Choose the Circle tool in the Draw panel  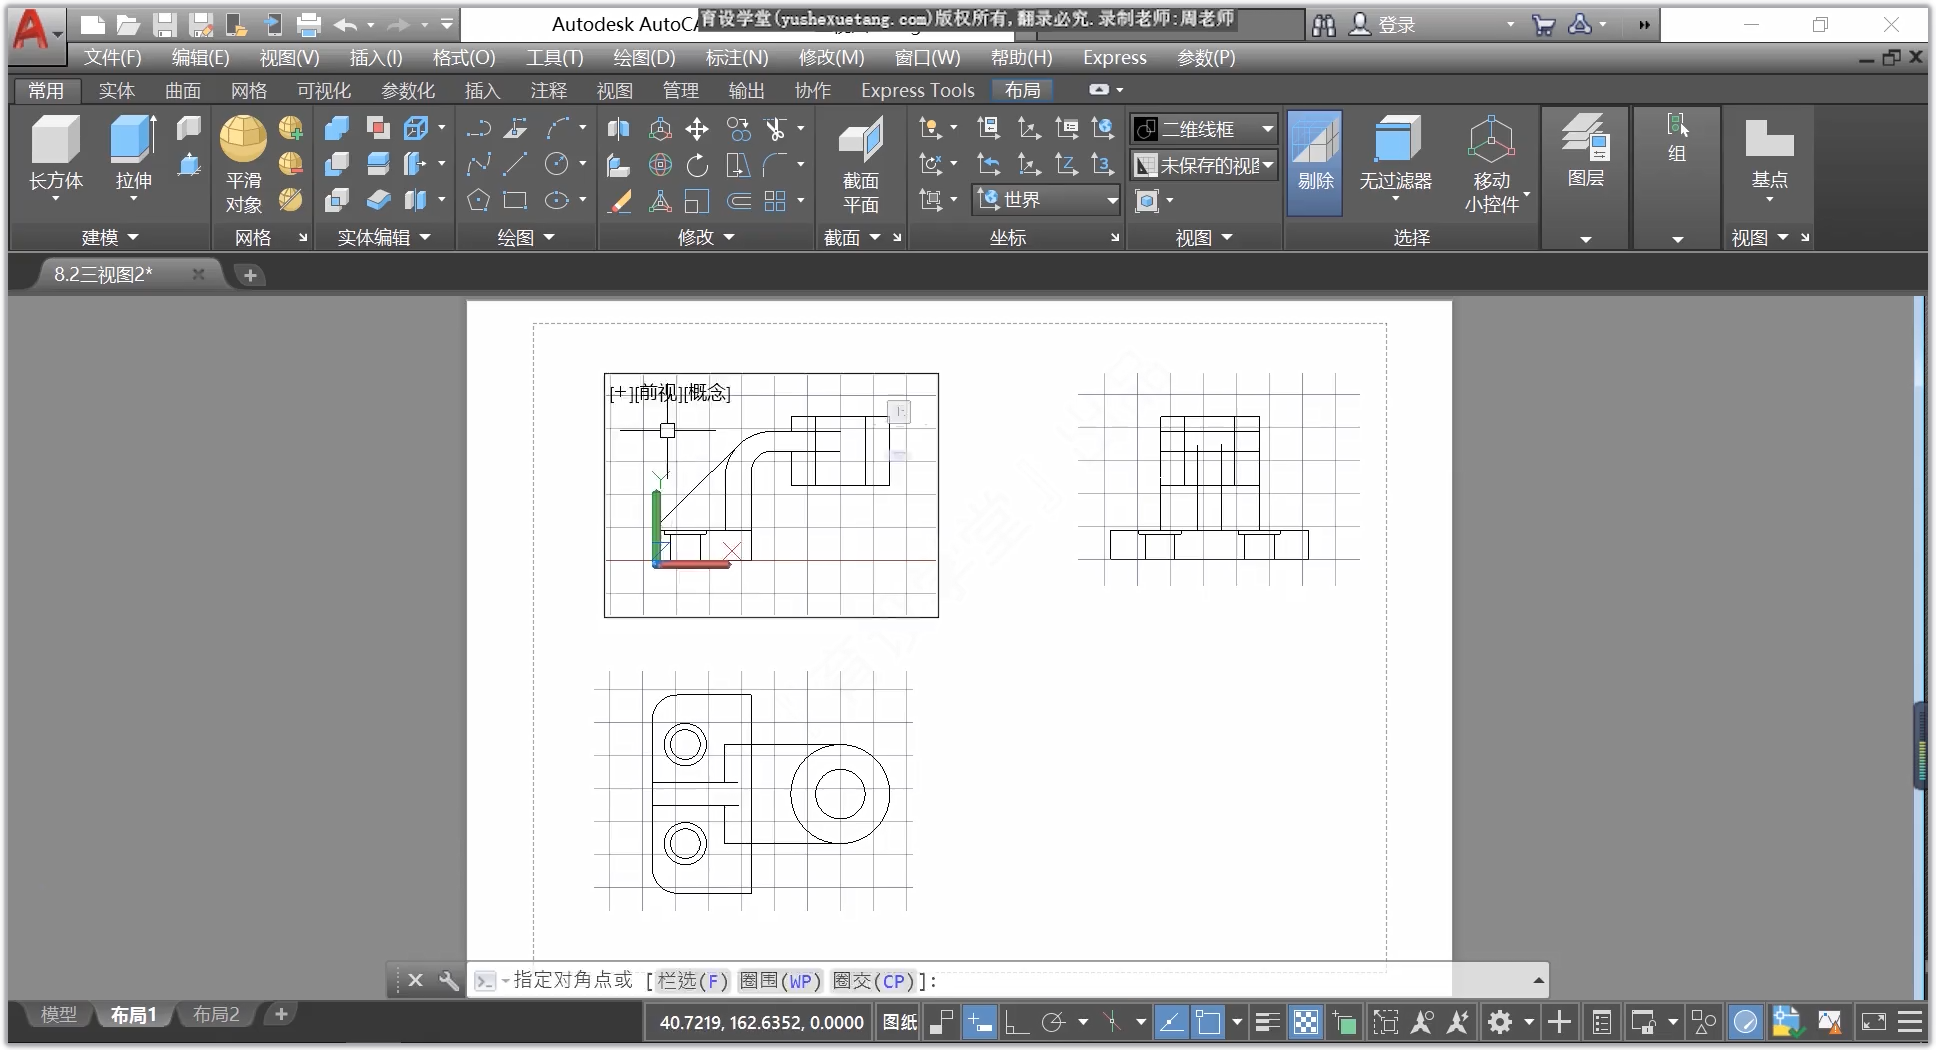click(557, 164)
